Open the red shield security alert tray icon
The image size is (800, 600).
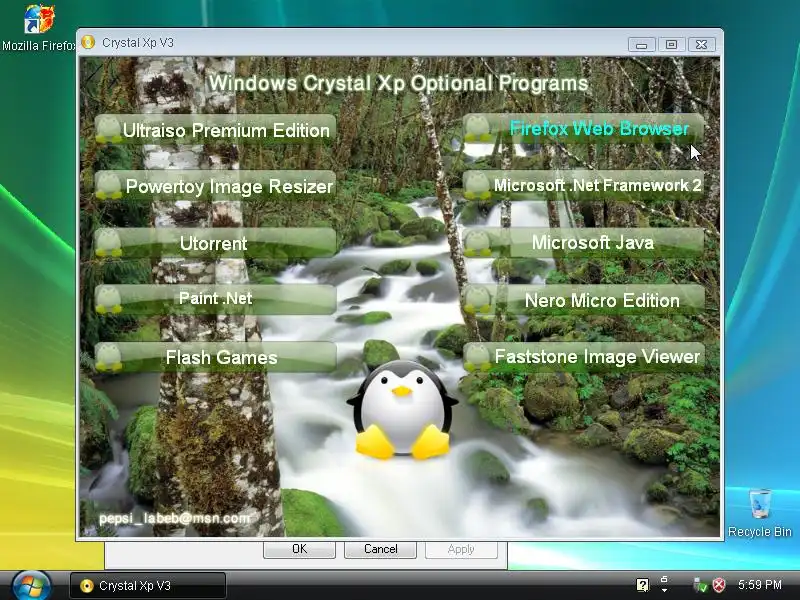pyautogui.click(x=718, y=585)
